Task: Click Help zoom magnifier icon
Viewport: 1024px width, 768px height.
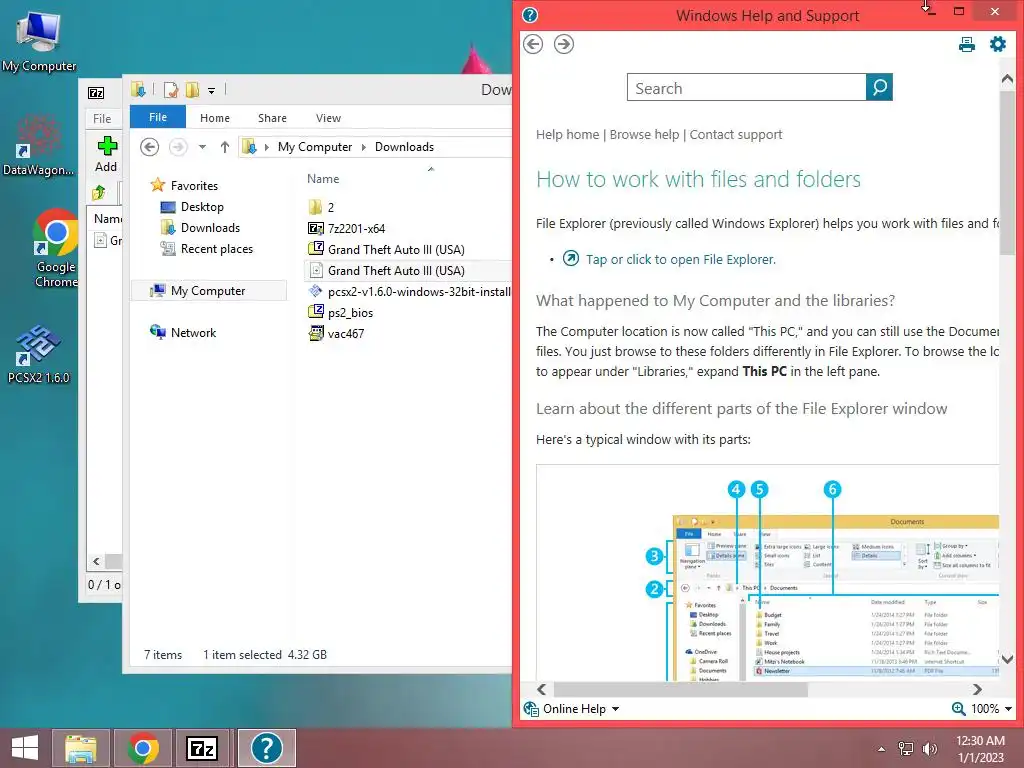Action: point(959,709)
